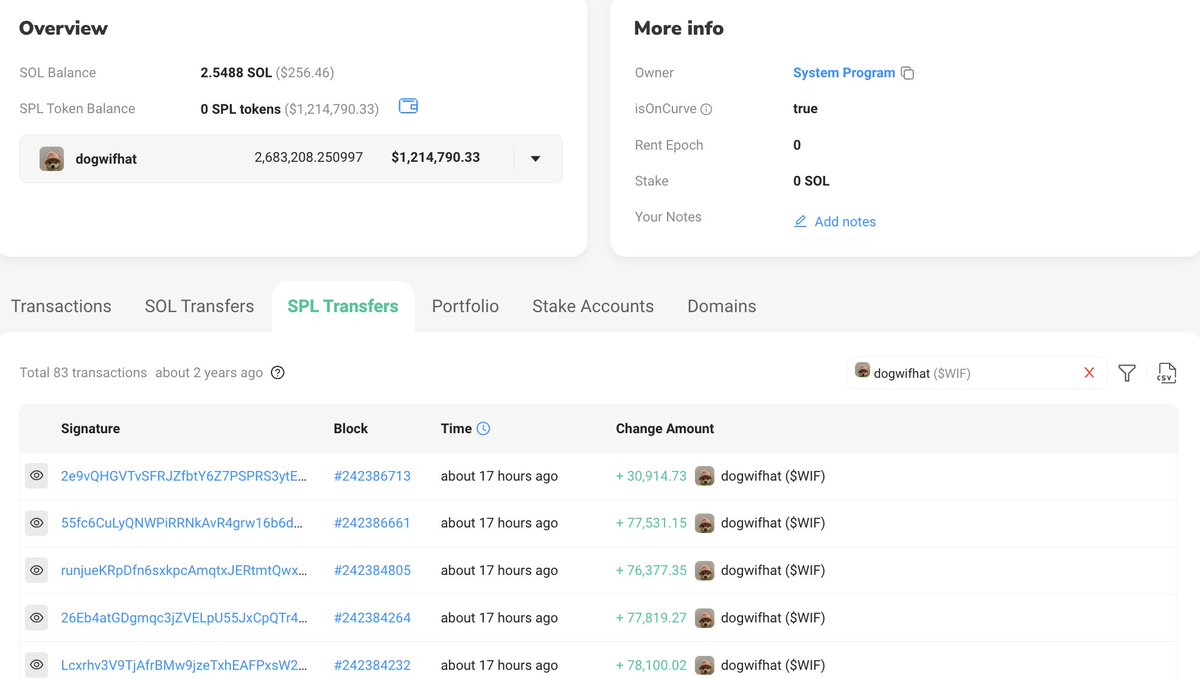Open block #242384232
Viewport: 1200px width, 679px height.
tap(372, 665)
